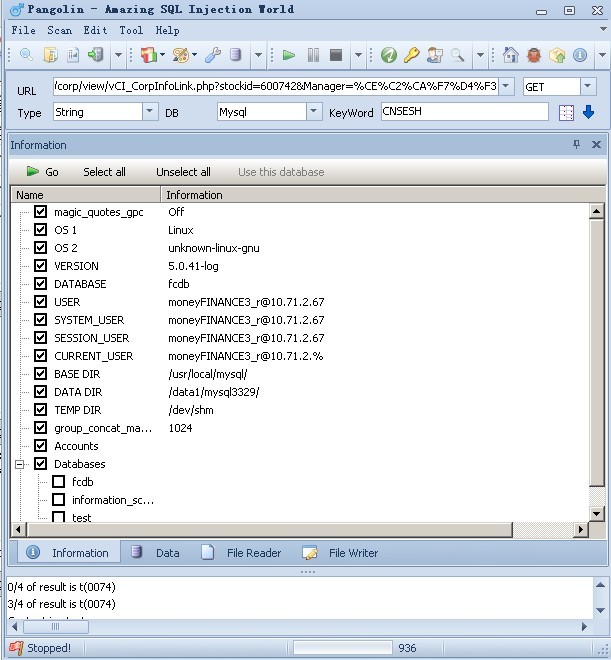Uncheck the magic_quotes_gpc checkbox
The height and width of the screenshot is (660, 611).
coord(40,211)
